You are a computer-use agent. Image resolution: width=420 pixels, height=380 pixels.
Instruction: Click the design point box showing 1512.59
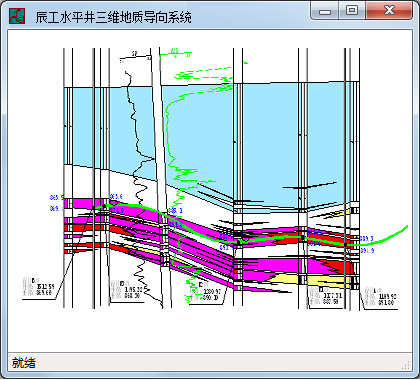tap(39, 287)
